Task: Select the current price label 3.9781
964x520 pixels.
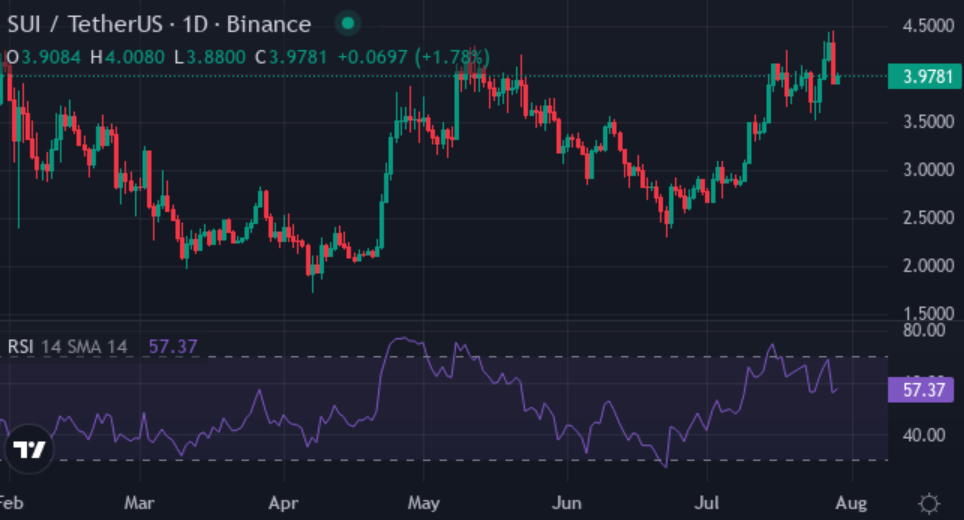Action: (x=925, y=77)
